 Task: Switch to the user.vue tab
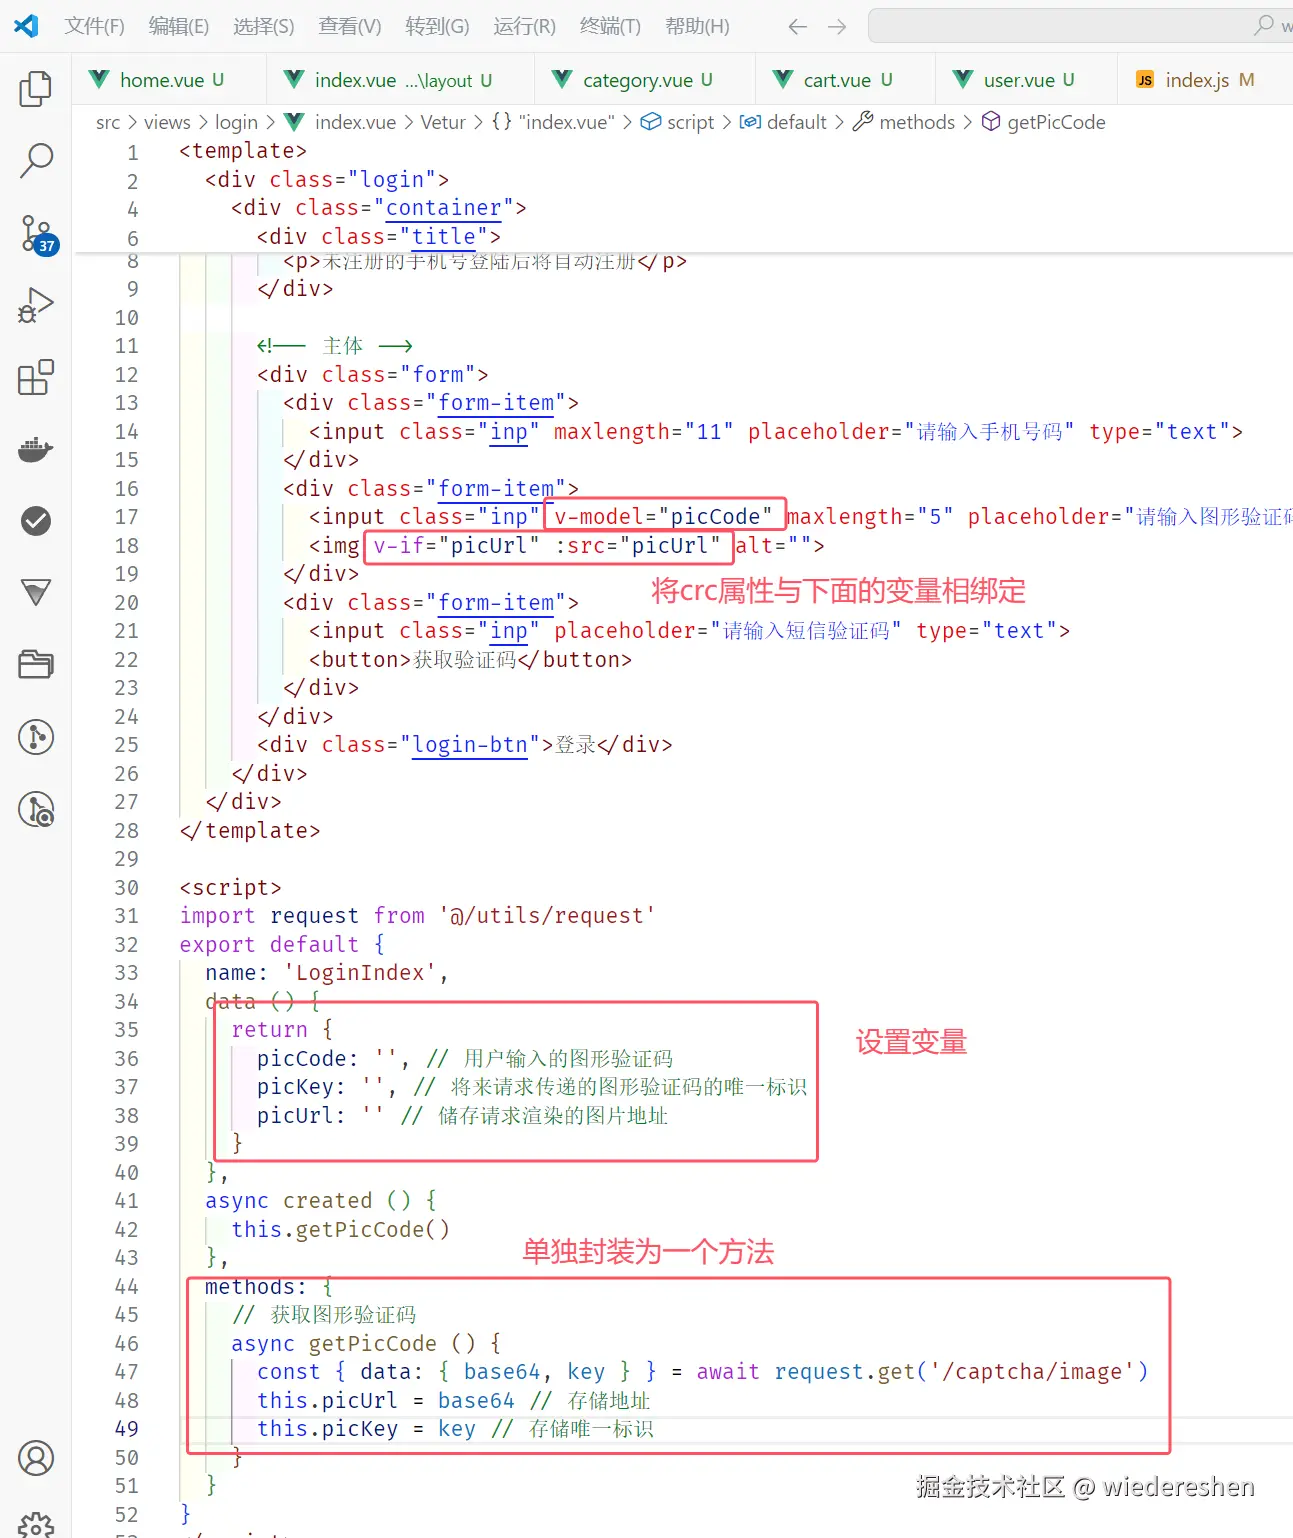pos(1026,80)
